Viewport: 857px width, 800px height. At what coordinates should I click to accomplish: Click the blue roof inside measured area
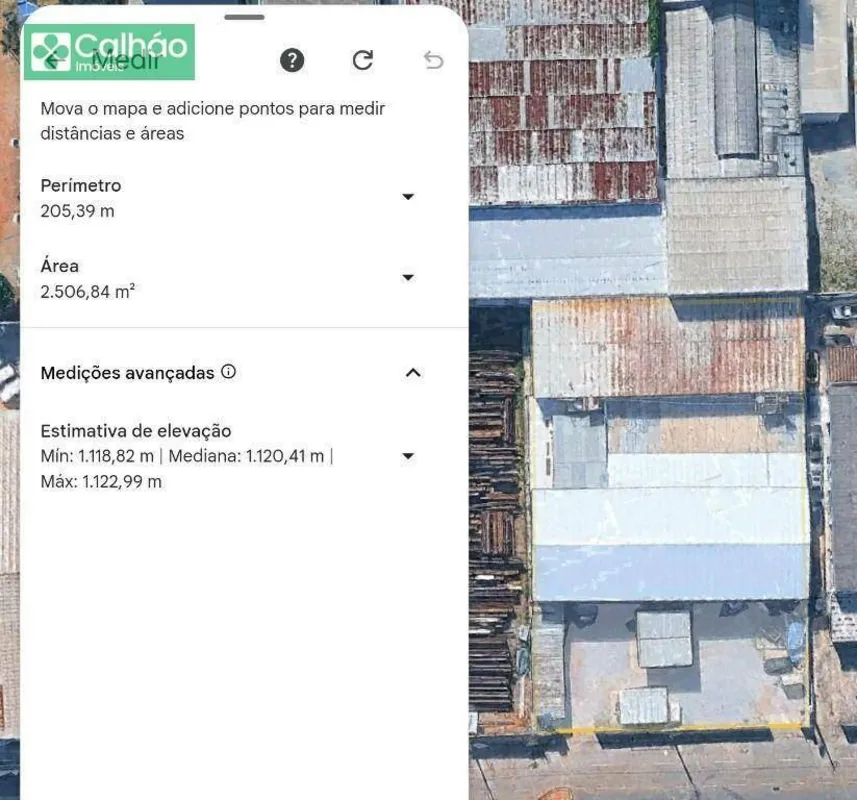click(x=671, y=573)
